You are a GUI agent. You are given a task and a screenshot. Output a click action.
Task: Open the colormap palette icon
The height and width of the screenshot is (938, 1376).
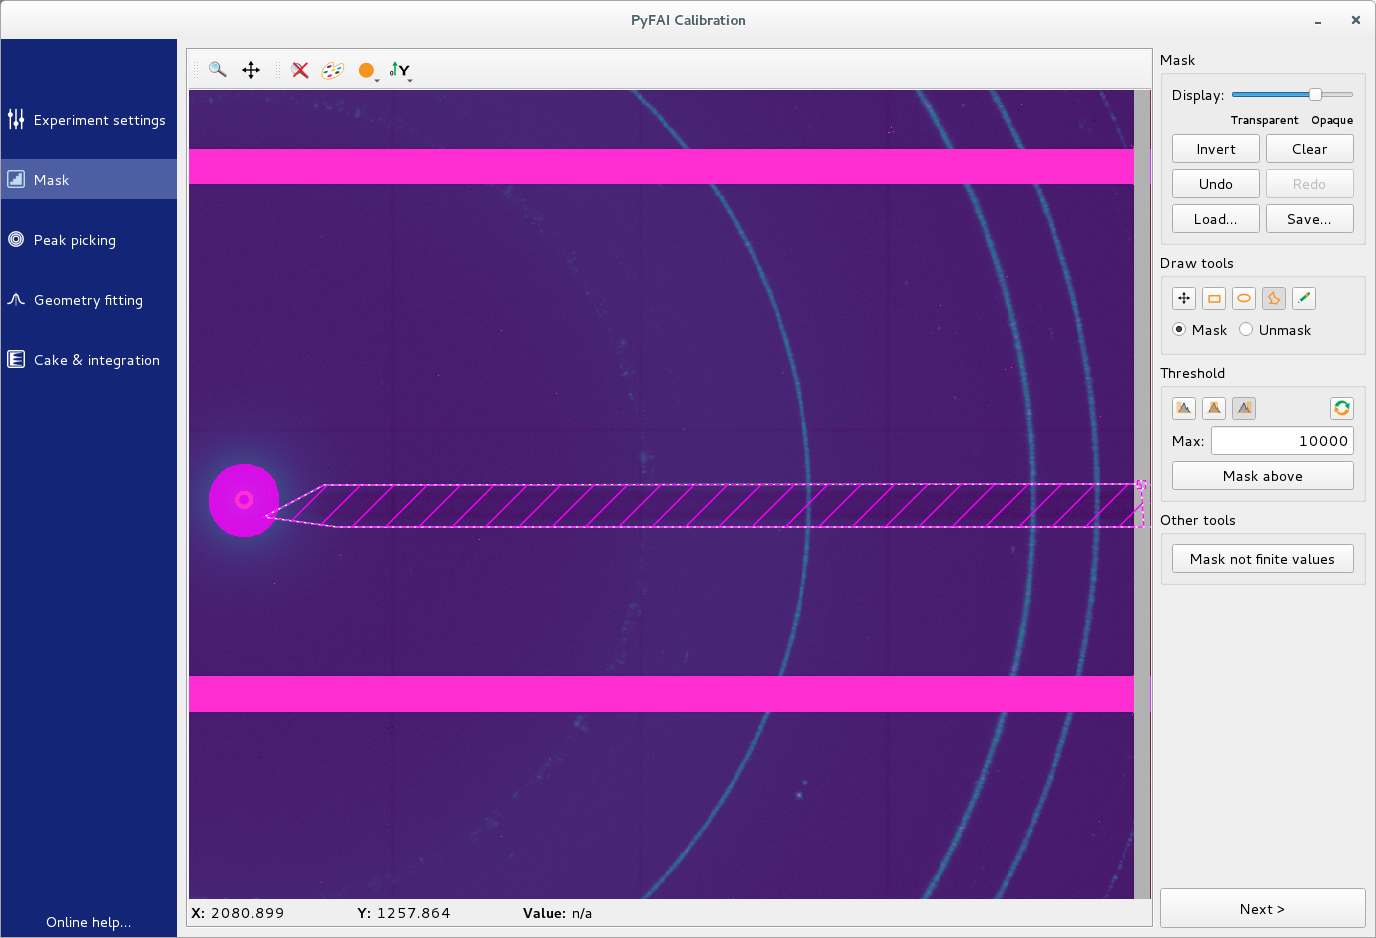332,70
